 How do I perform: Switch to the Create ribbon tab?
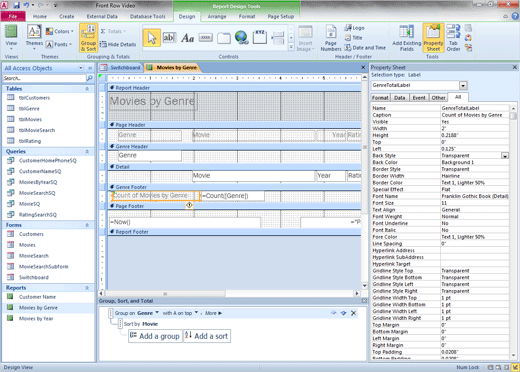(67, 16)
